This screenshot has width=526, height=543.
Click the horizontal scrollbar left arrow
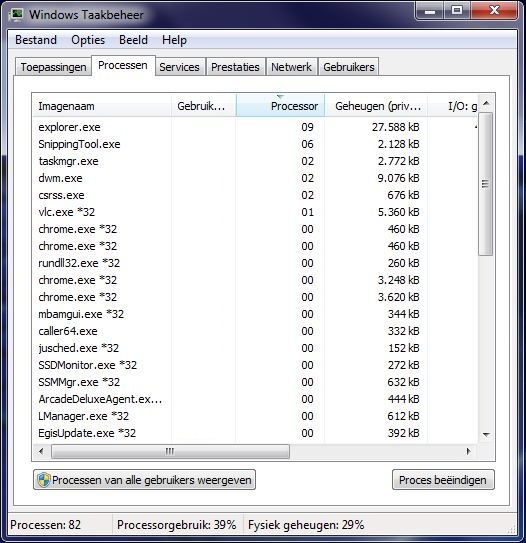[x=42, y=451]
